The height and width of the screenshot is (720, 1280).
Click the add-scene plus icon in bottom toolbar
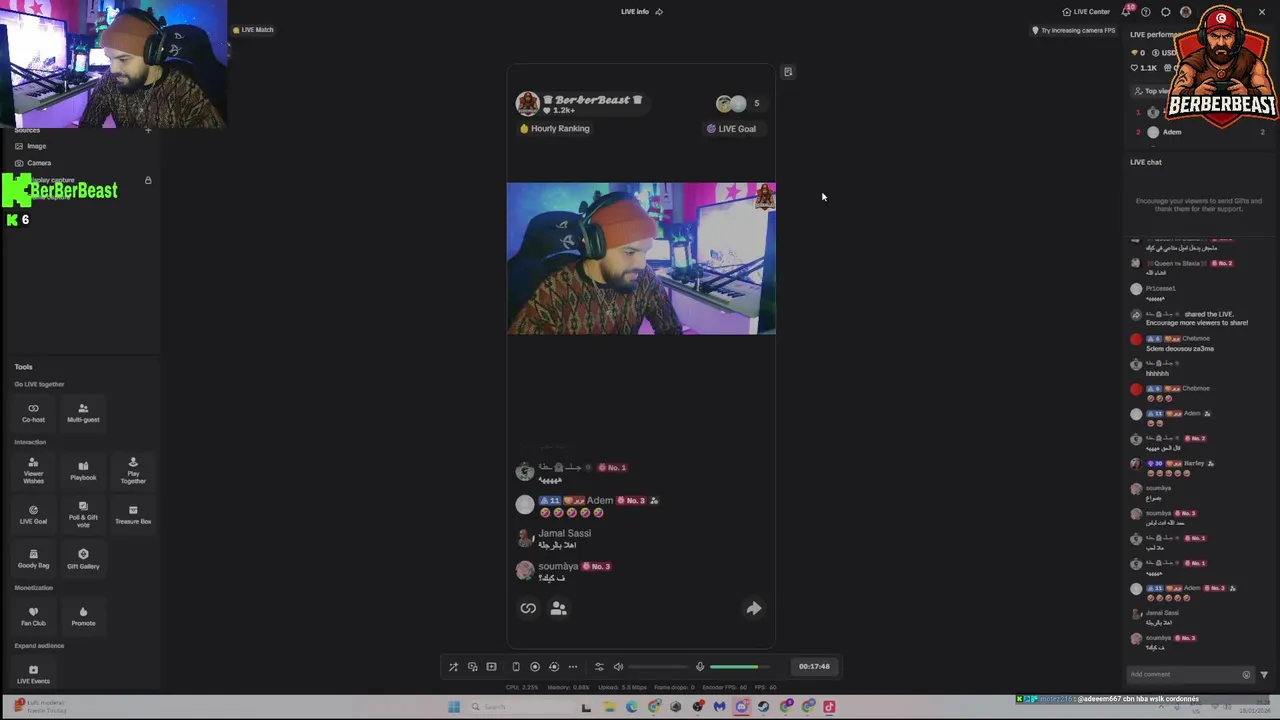pyautogui.click(x=491, y=667)
